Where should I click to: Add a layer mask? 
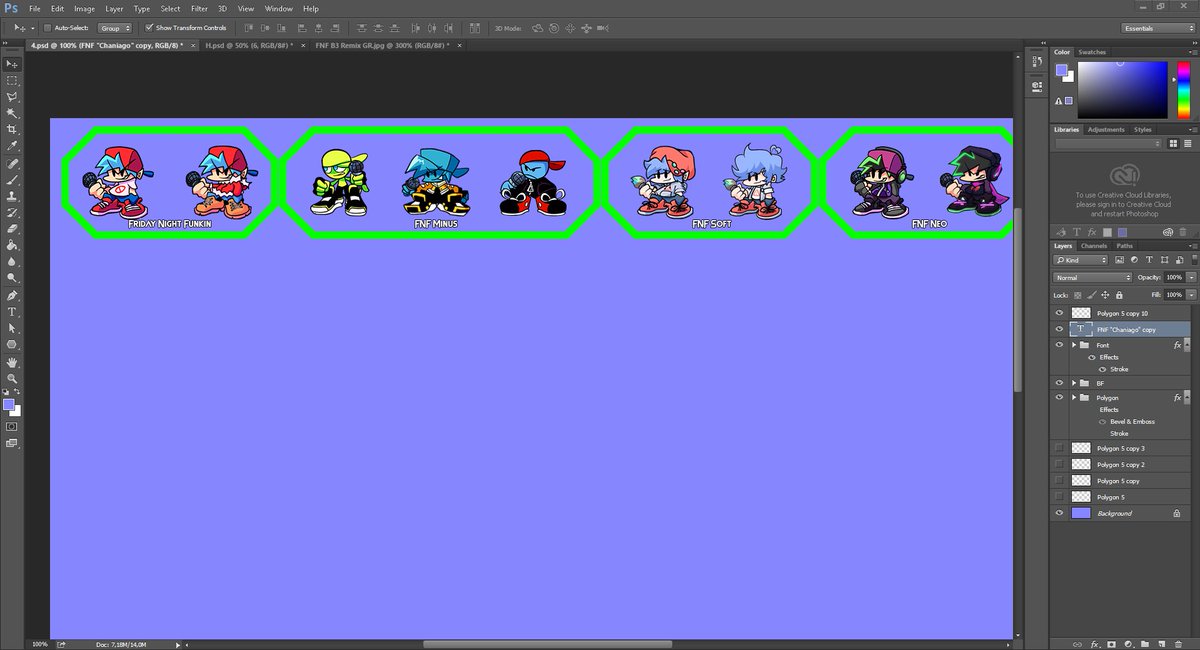pos(1112,643)
